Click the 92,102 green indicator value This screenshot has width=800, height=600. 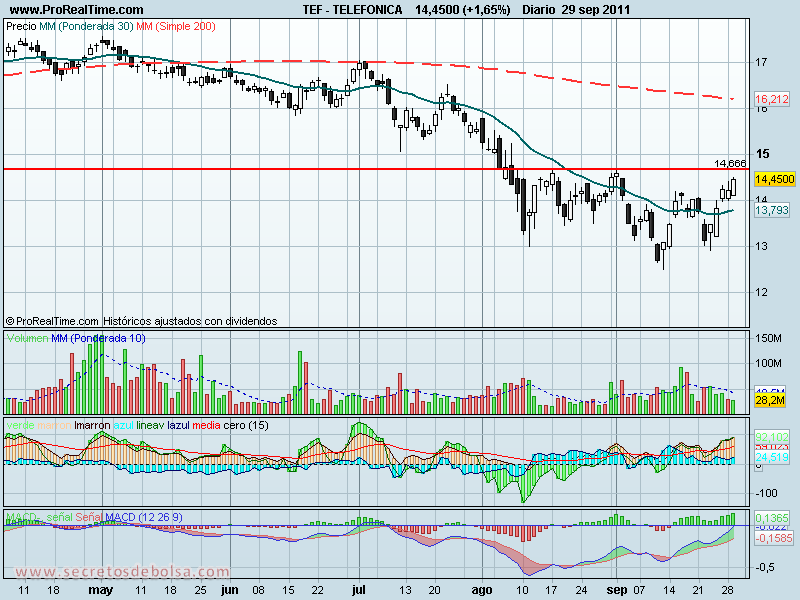coord(772,437)
